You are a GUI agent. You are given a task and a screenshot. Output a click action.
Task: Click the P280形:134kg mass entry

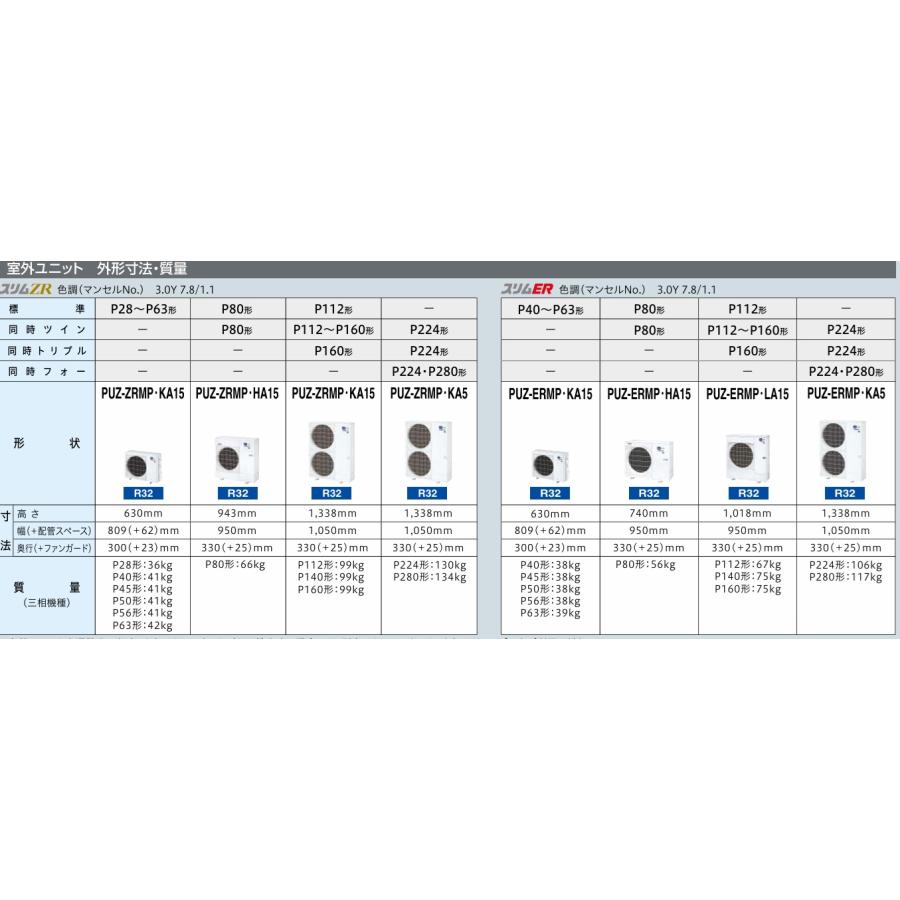coord(429,577)
